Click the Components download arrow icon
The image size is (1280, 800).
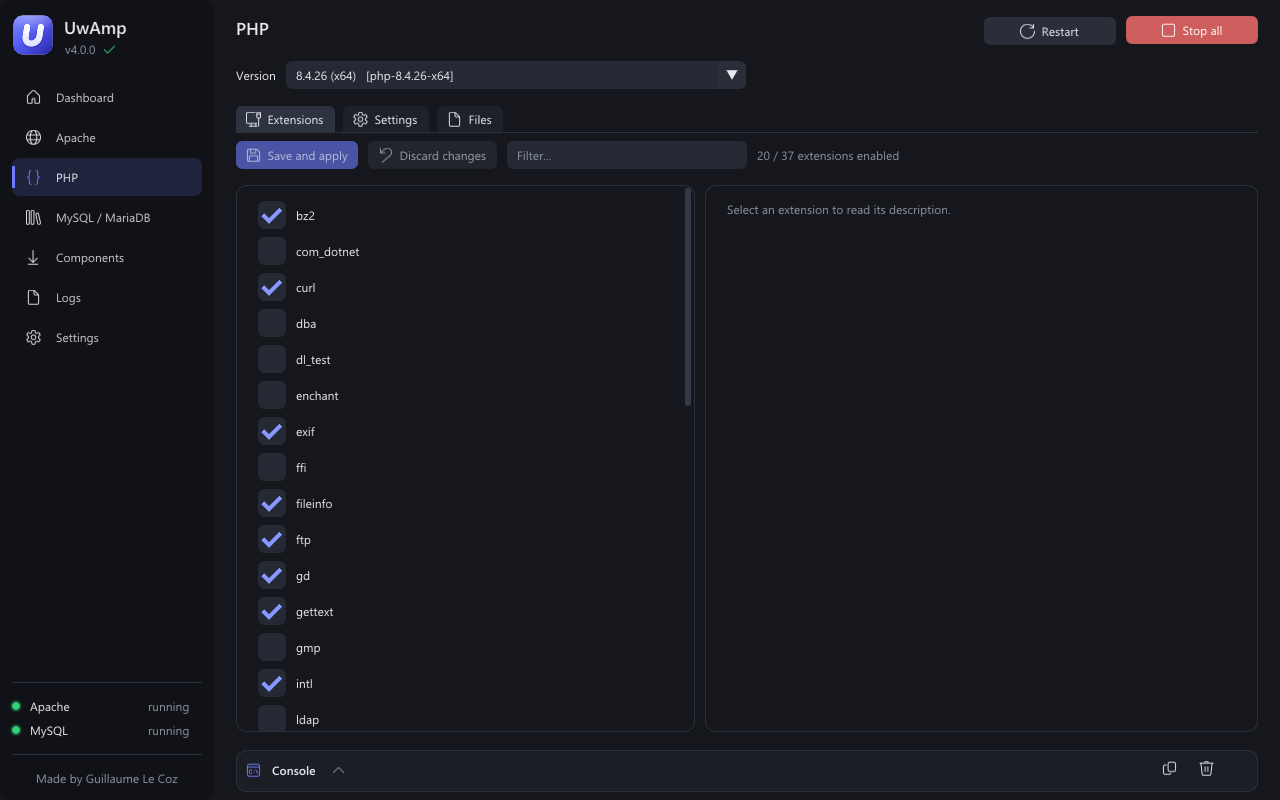[34, 258]
